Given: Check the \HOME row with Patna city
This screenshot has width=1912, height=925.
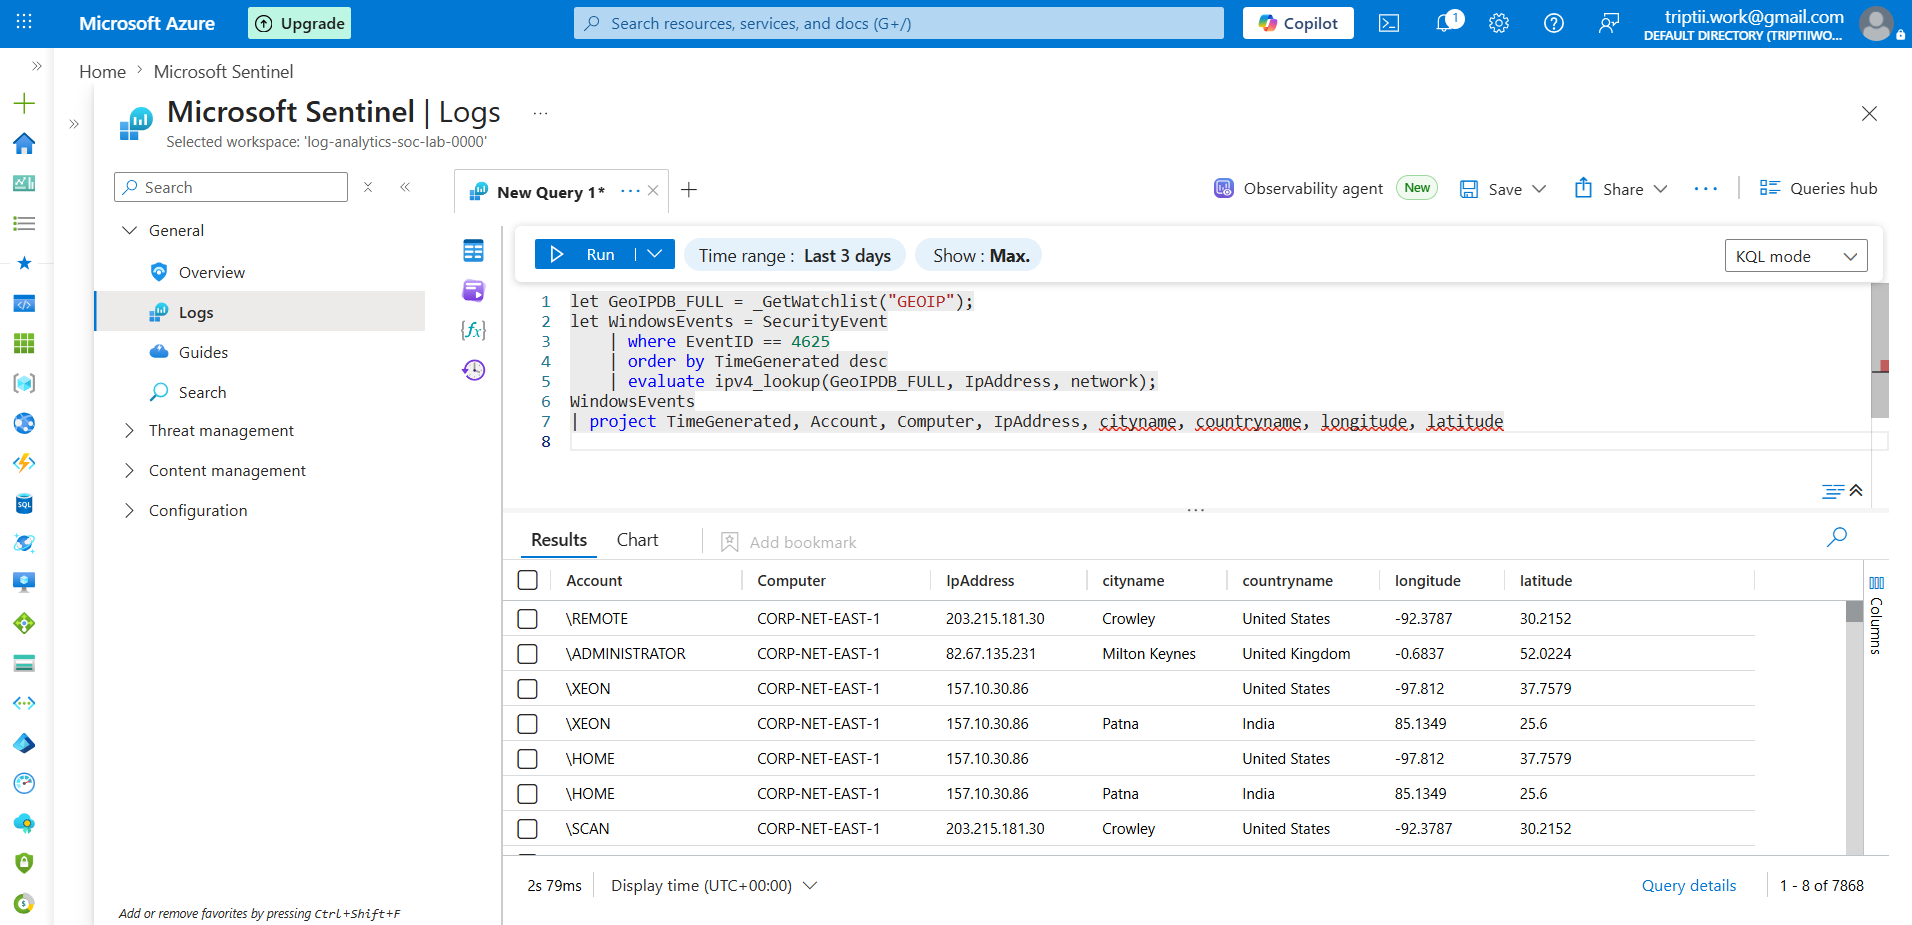Looking at the screenshot, I should (x=528, y=794).
